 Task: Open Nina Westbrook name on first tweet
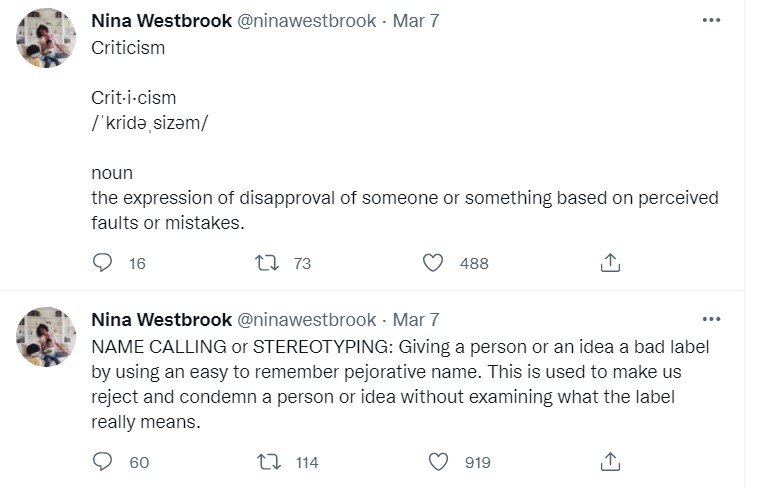point(160,21)
